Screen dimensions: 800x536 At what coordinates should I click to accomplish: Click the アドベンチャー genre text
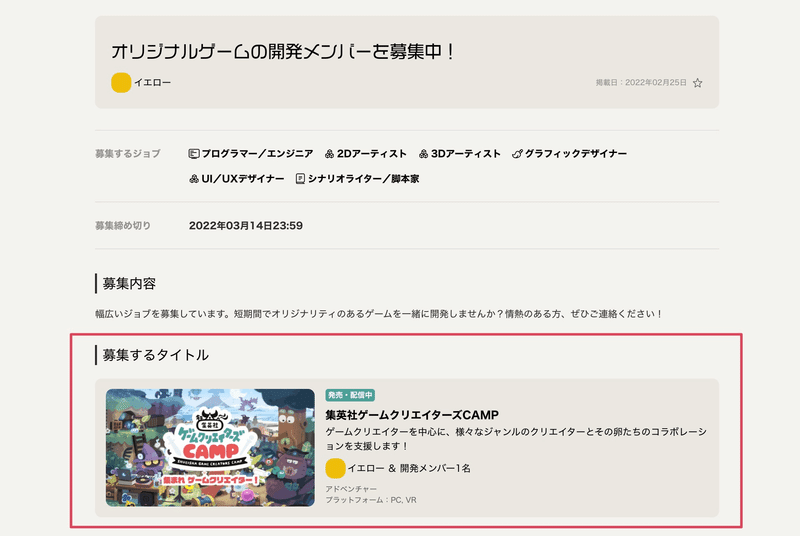(x=351, y=489)
